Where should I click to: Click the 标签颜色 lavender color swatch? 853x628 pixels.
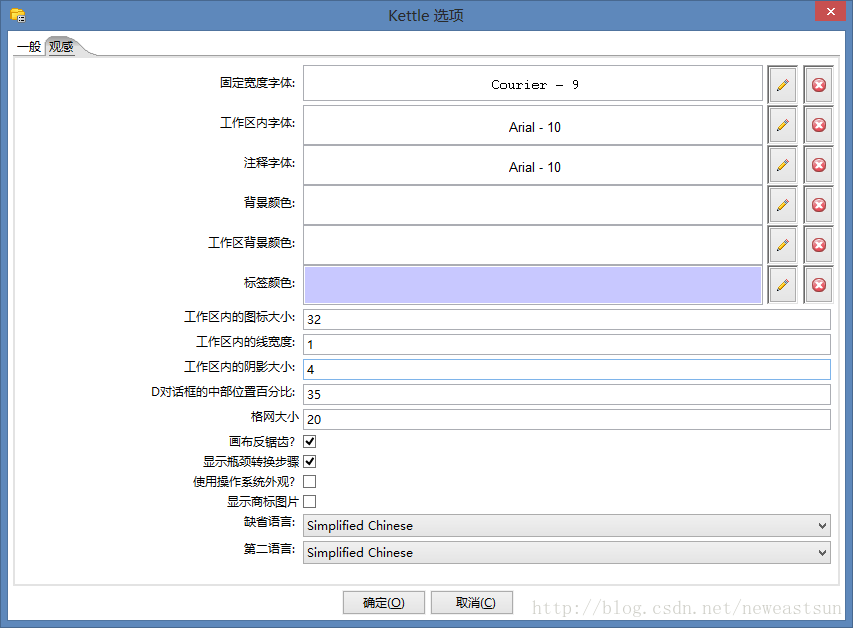click(x=533, y=285)
